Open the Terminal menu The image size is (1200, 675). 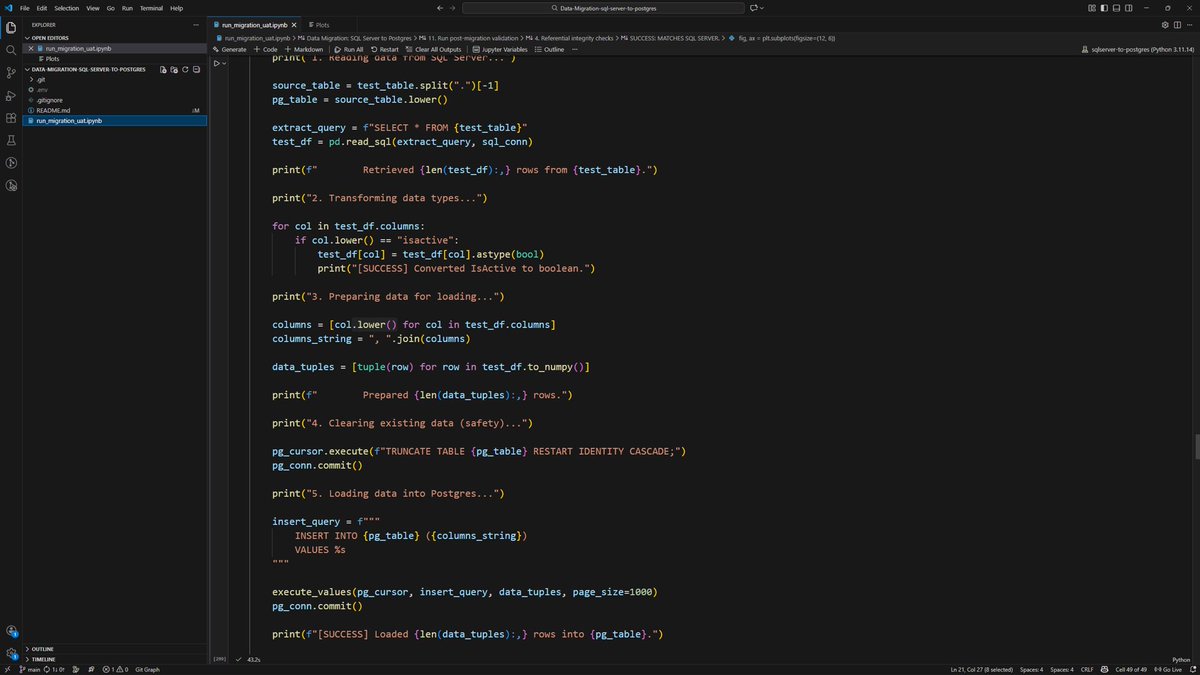point(151,7)
